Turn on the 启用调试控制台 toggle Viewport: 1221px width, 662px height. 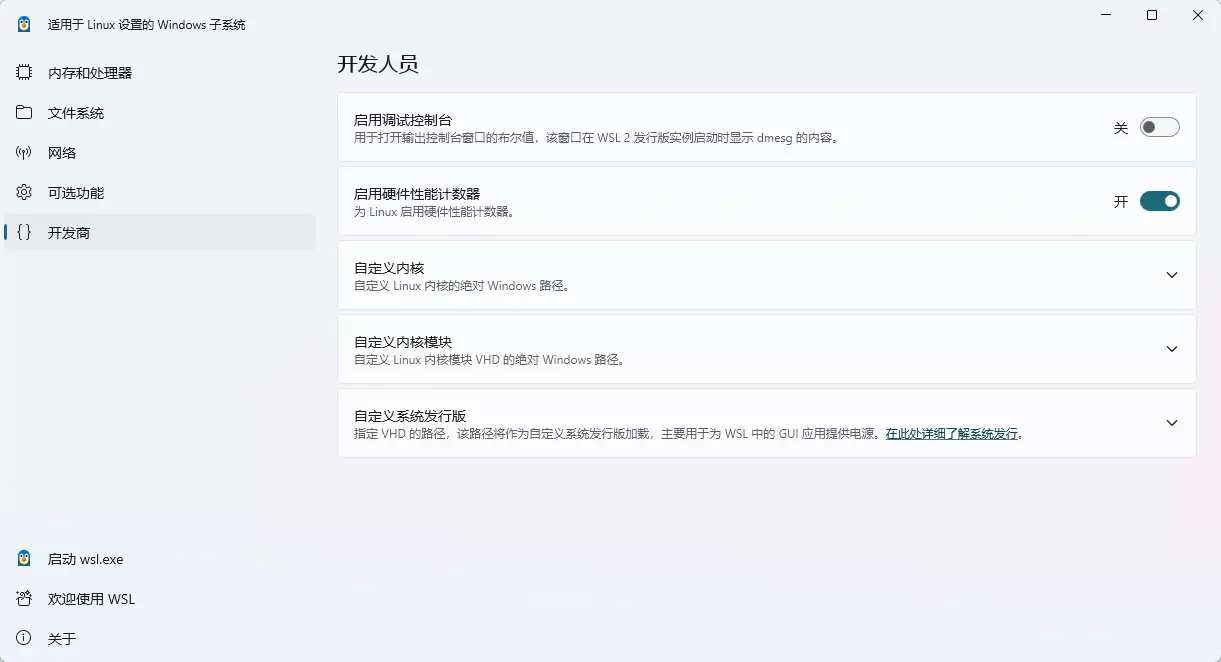click(1160, 127)
